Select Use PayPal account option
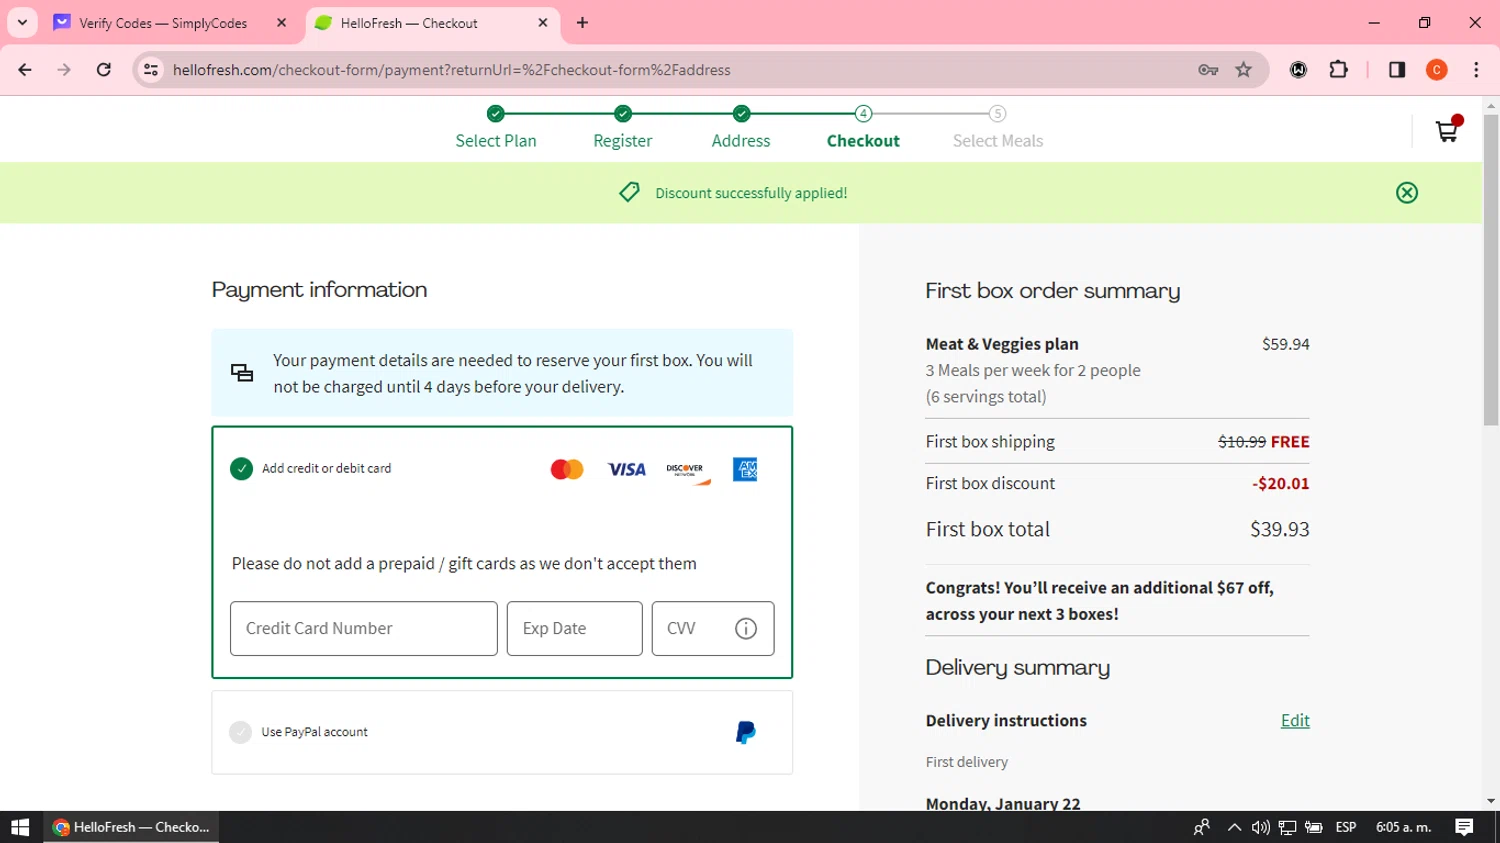The height and width of the screenshot is (843, 1500). 240,732
